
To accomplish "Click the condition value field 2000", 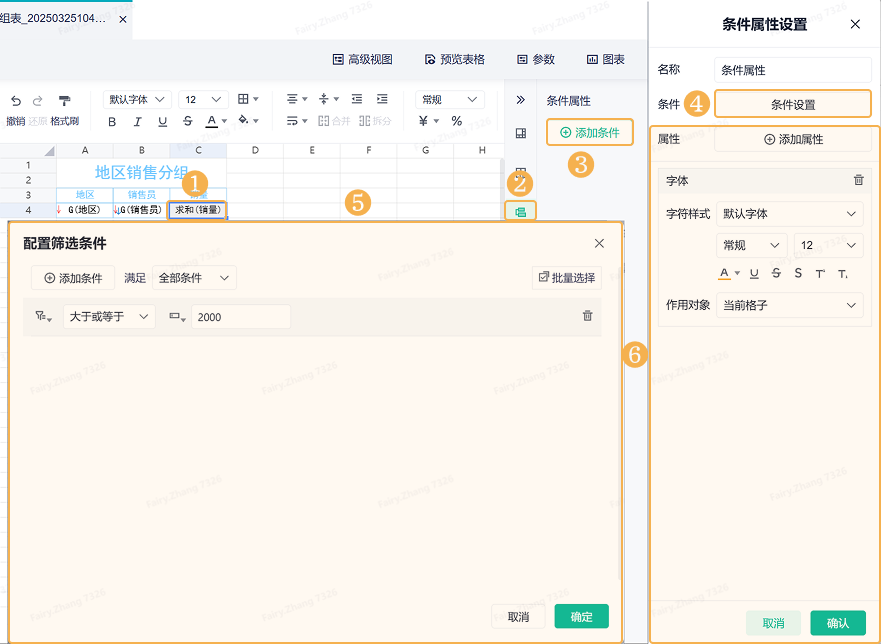I will click(x=241, y=317).
